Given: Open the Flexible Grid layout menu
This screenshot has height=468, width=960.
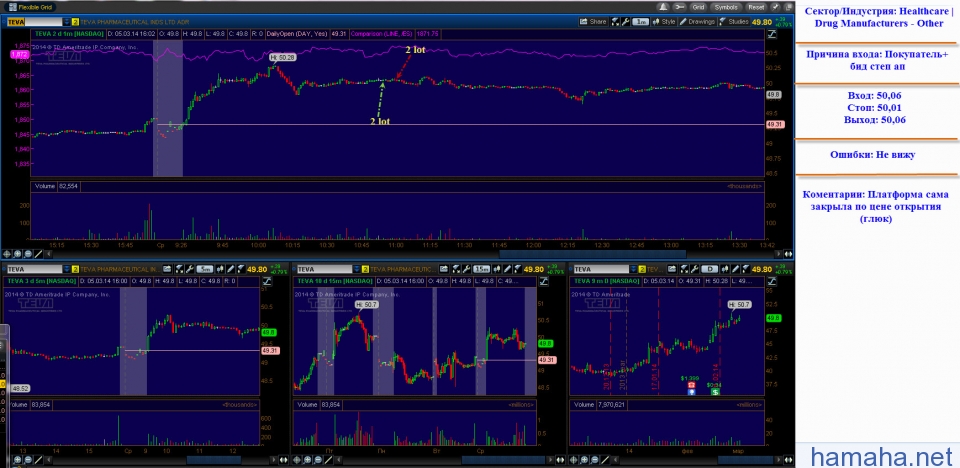Looking at the screenshot, I should point(32,7).
